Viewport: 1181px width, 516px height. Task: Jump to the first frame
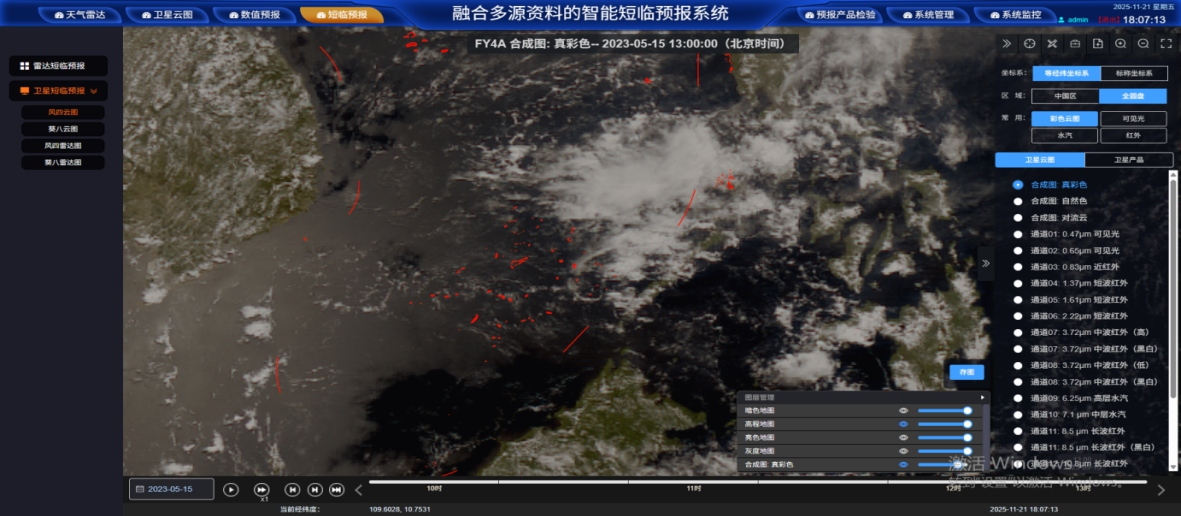(292, 490)
